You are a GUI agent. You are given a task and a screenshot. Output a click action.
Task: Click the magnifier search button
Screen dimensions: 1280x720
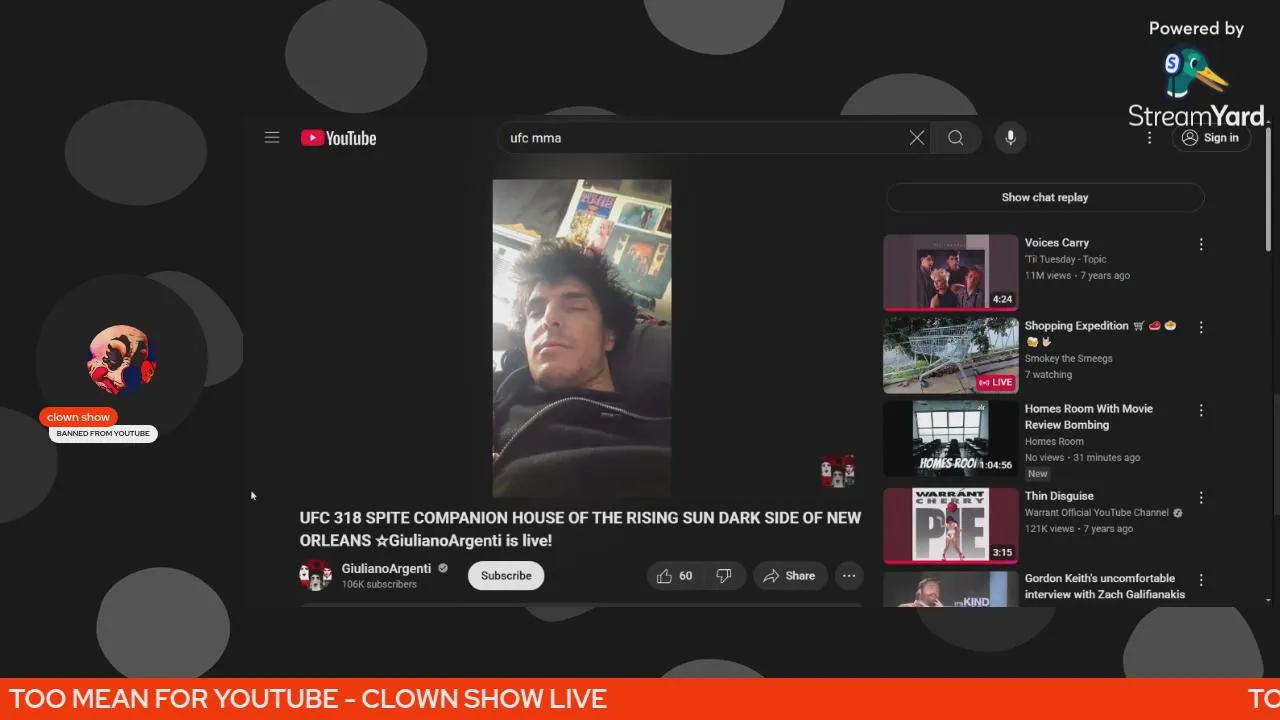click(x=956, y=138)
